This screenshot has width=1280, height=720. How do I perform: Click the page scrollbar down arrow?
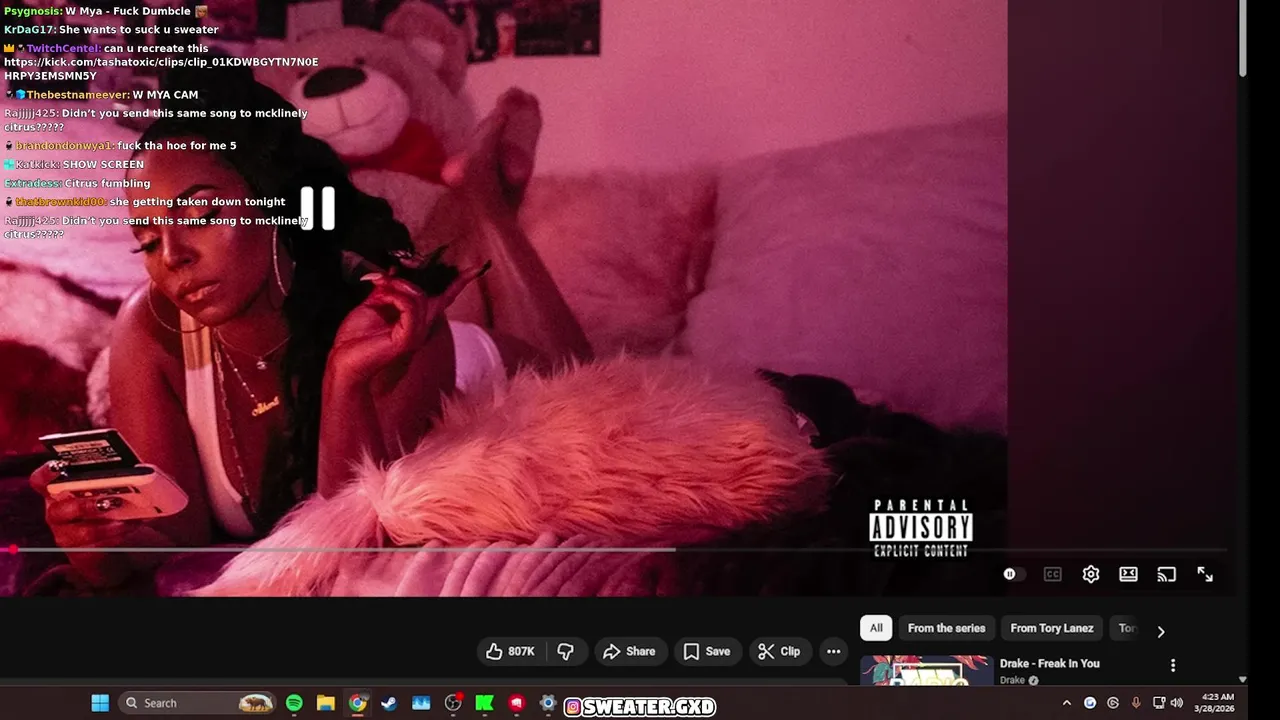click(1243, 679)
